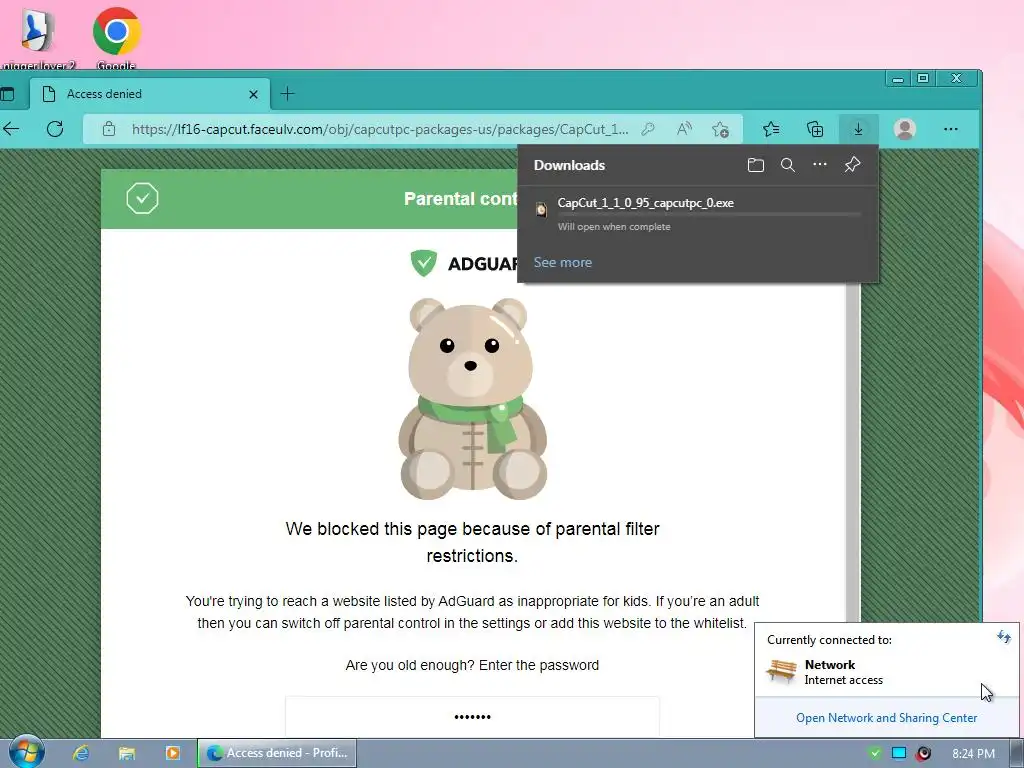Screen dimensions: 1024x768
Task: Select the CapCut_1_1_0_95_capcutpc_0.exe download entry
Action: click(x=697, y=215)
